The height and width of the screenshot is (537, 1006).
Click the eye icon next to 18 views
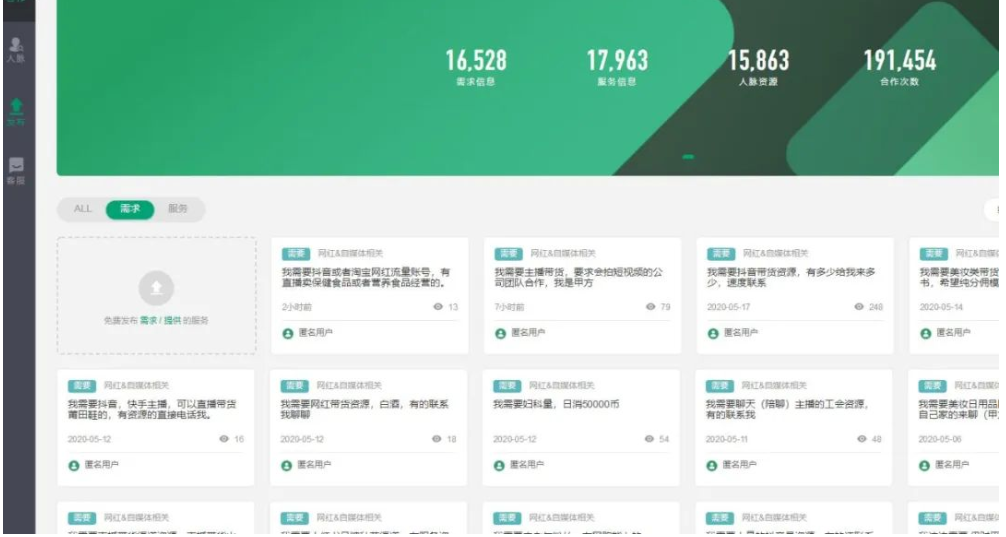click(x=436, y=439)
